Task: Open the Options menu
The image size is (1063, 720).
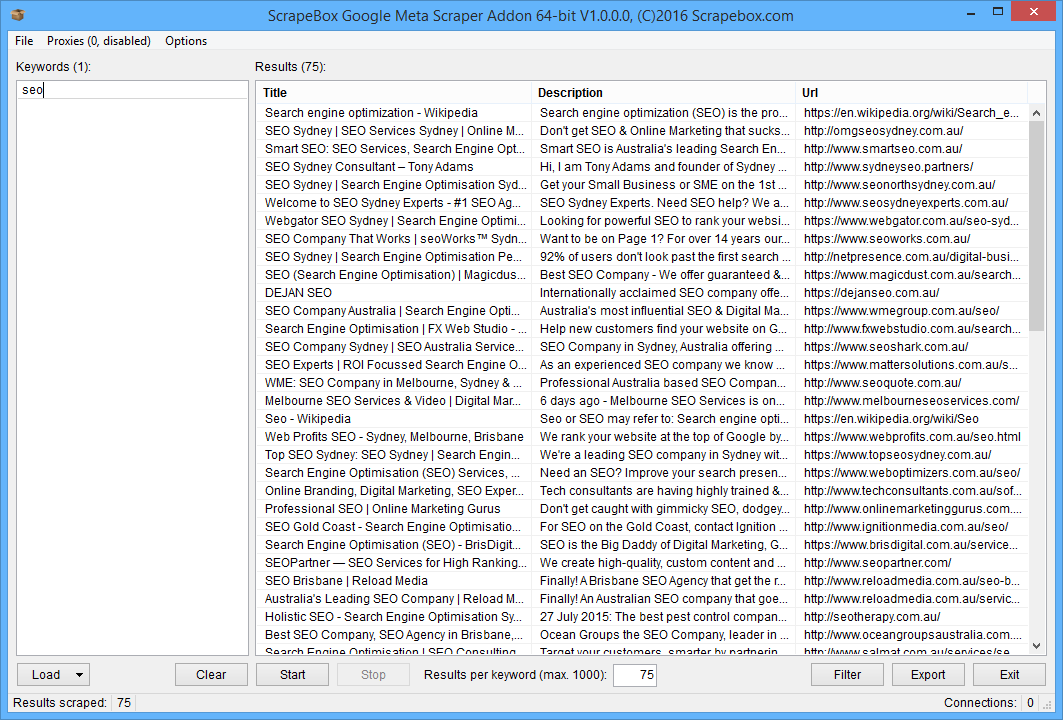Action: click(186, 41)
